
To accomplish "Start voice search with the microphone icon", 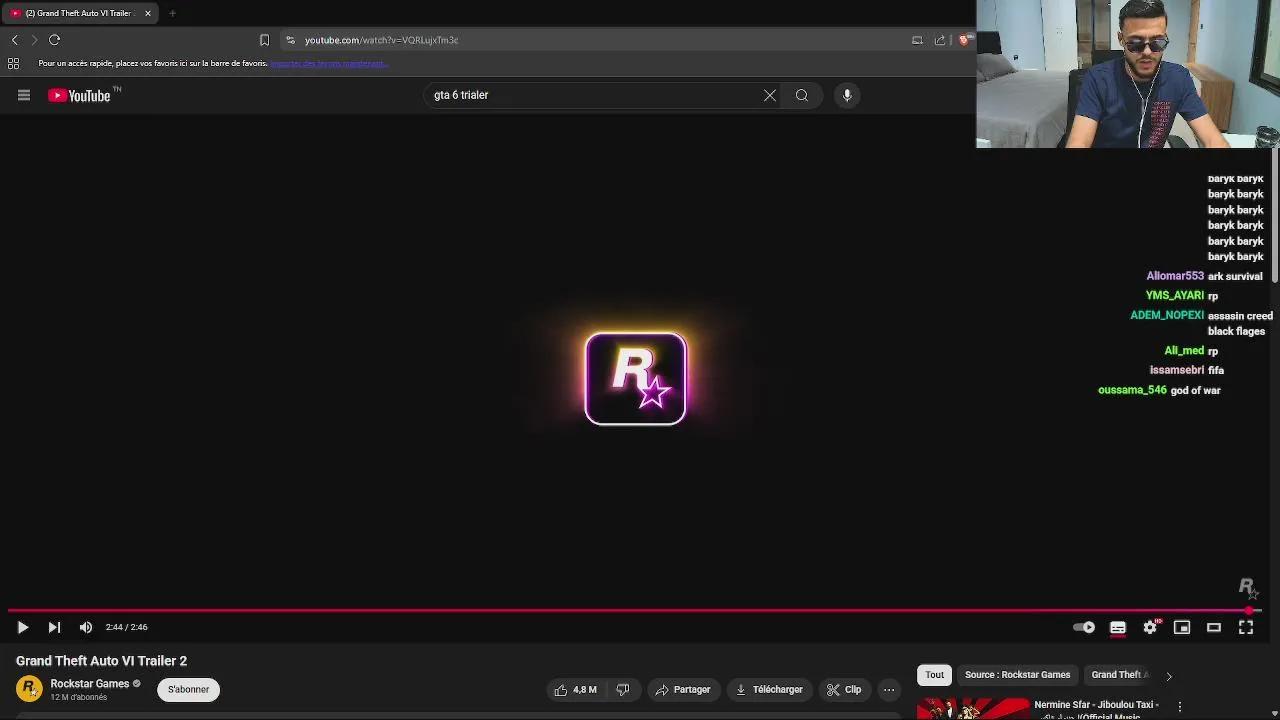I will [847, 95].
